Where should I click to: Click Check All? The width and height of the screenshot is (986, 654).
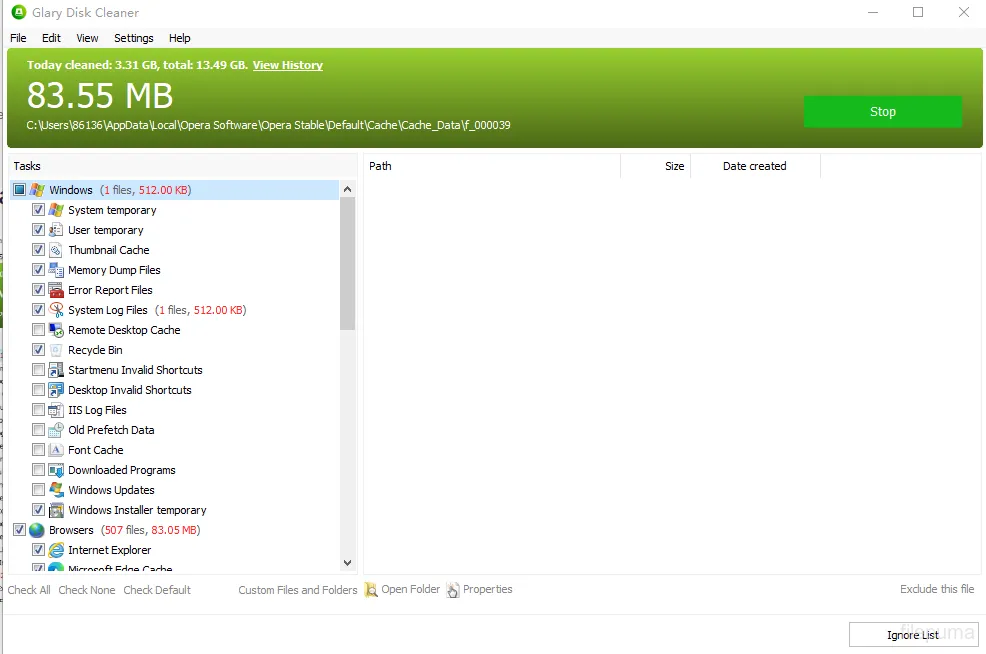tap(29, 590)
